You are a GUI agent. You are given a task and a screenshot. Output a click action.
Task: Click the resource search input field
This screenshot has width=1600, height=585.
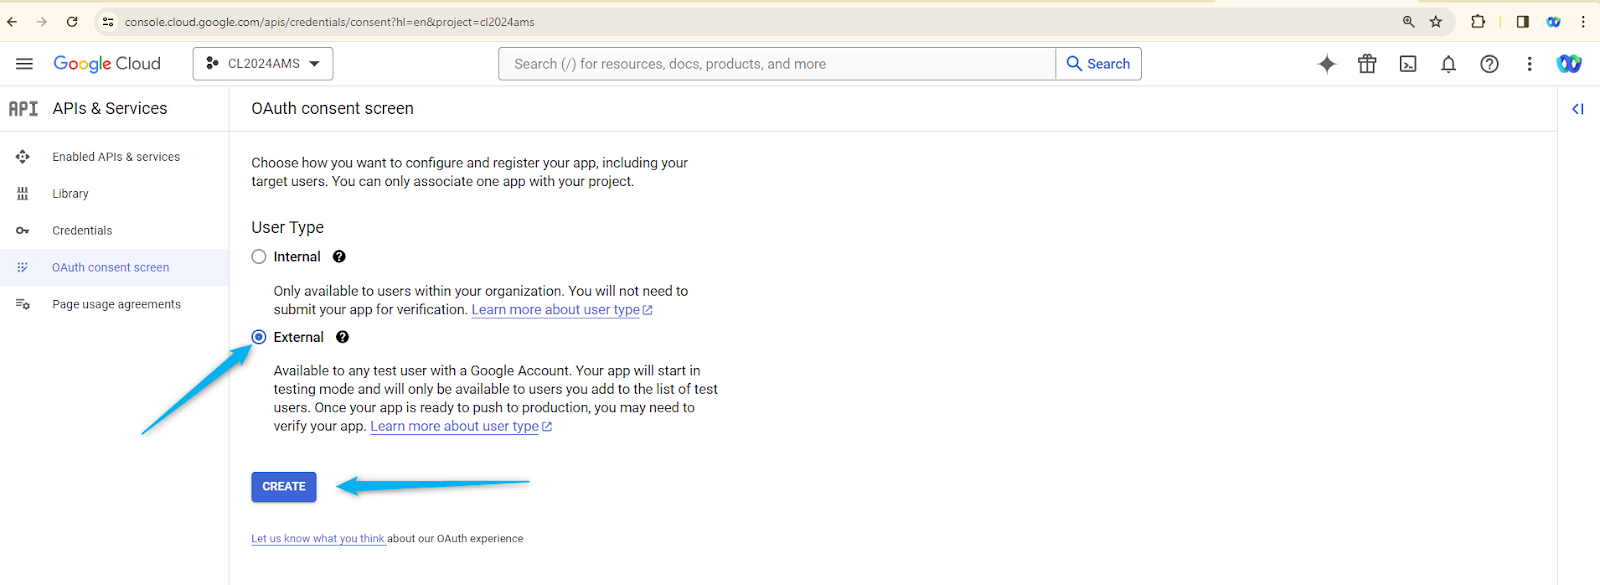777,64
